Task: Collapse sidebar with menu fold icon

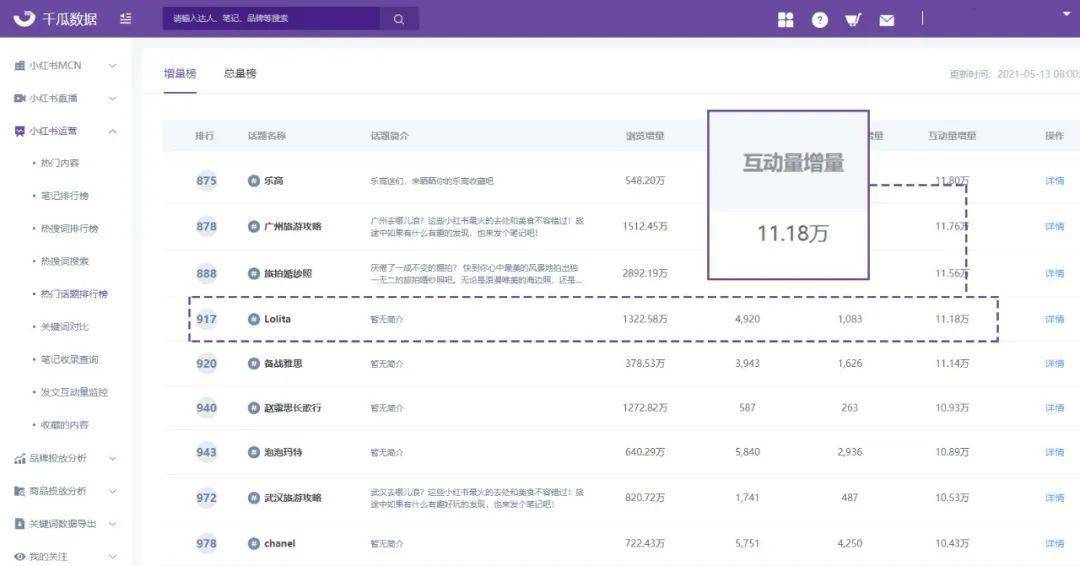Action: (x=125, y=18)
